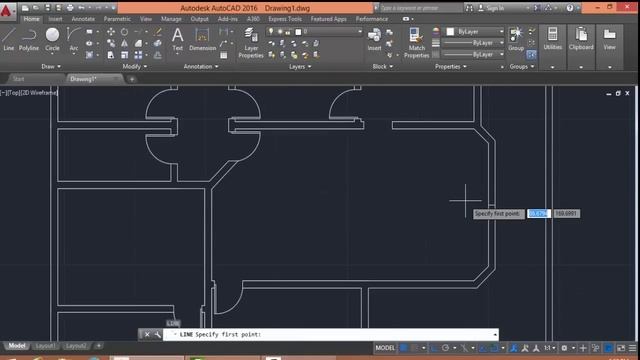Open the Home ribbon tab
Screen dimensions: 640x360
(31, 19)
